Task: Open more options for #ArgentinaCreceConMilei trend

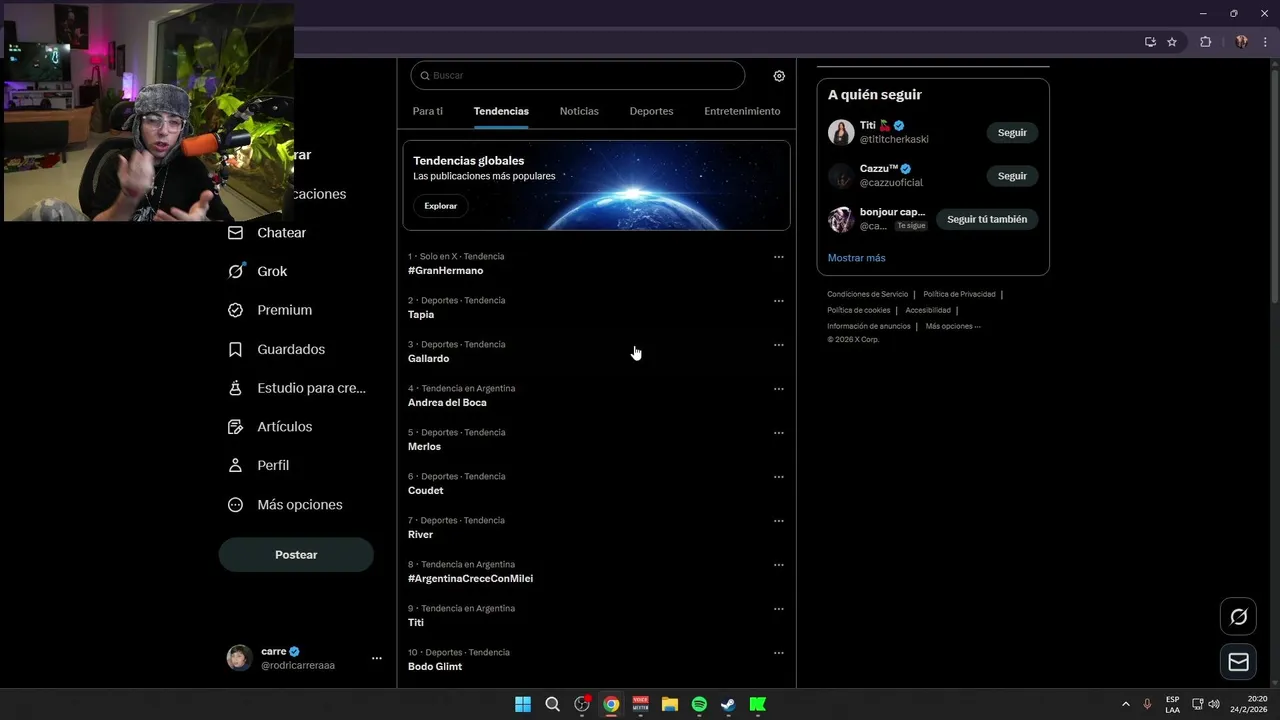Action: [778, 565]
